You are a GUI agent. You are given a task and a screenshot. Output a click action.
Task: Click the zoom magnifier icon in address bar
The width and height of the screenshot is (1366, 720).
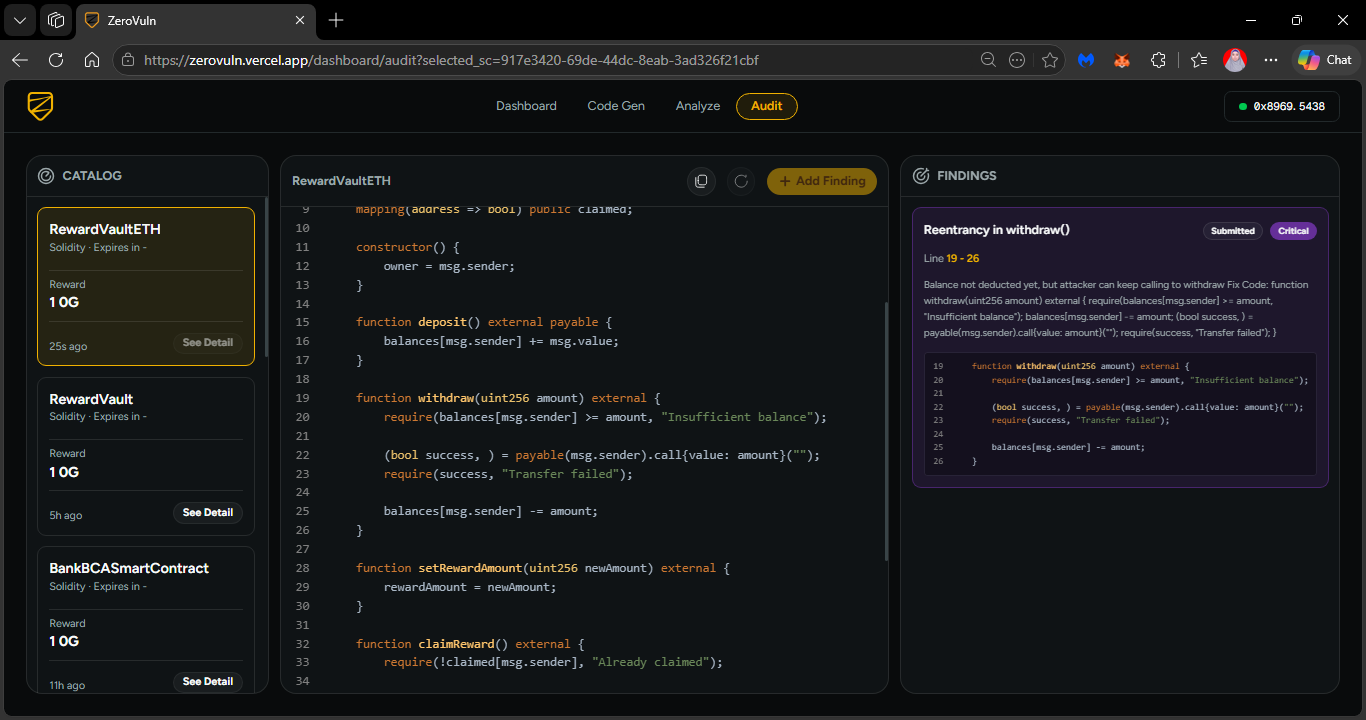(x=988, y=60)
